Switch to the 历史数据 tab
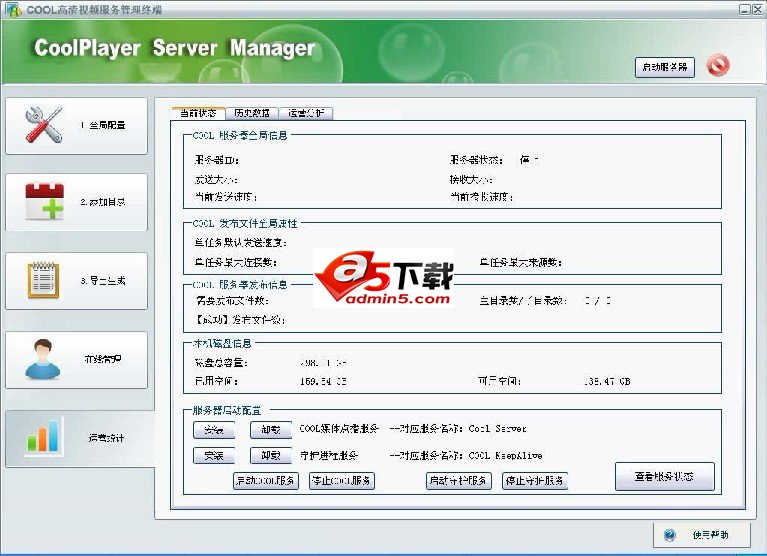The width and height of the screenshot is (767, 556). pyautogui.click(x=251, y=113)
